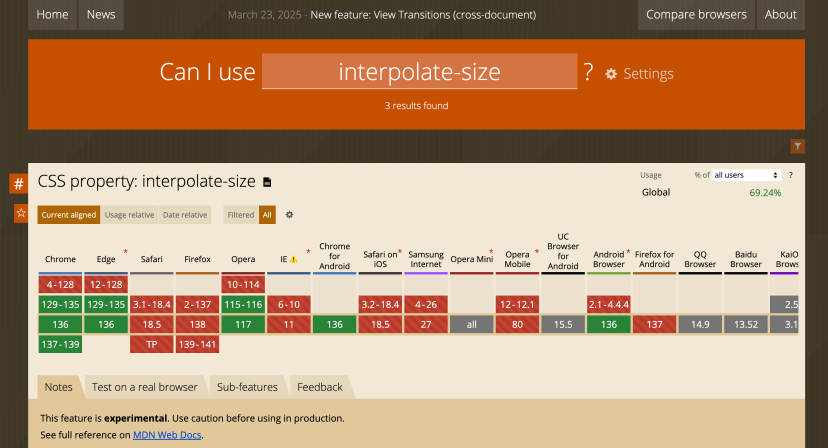Select Chrome 137-139 cell
This screenshot has height=448, width=828.
[60, 344]
